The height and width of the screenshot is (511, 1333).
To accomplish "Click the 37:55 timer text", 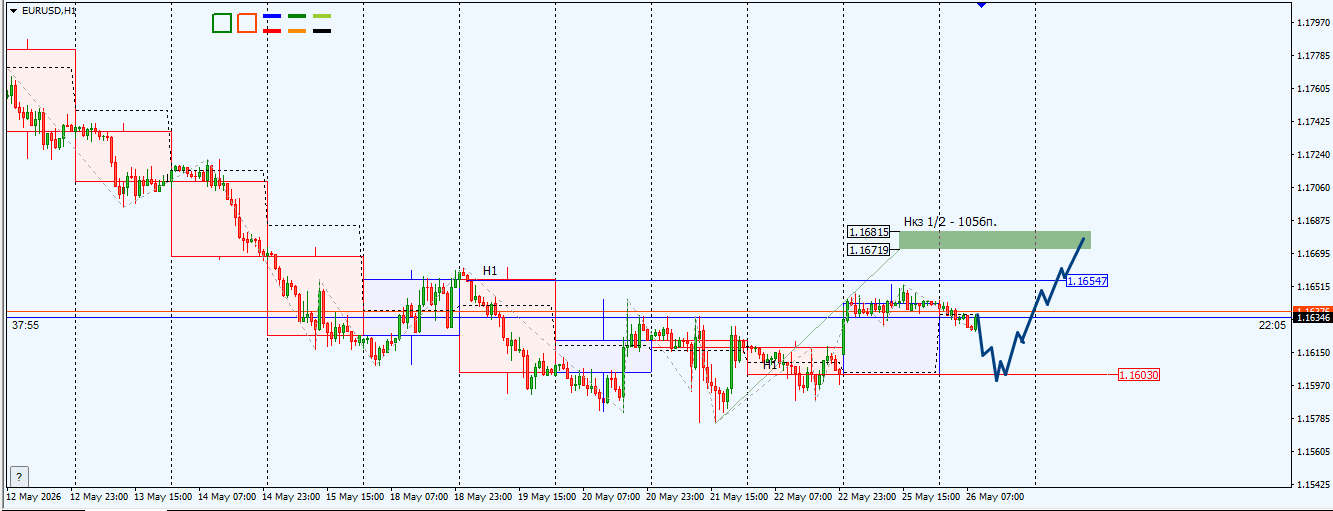I will 26,325.
